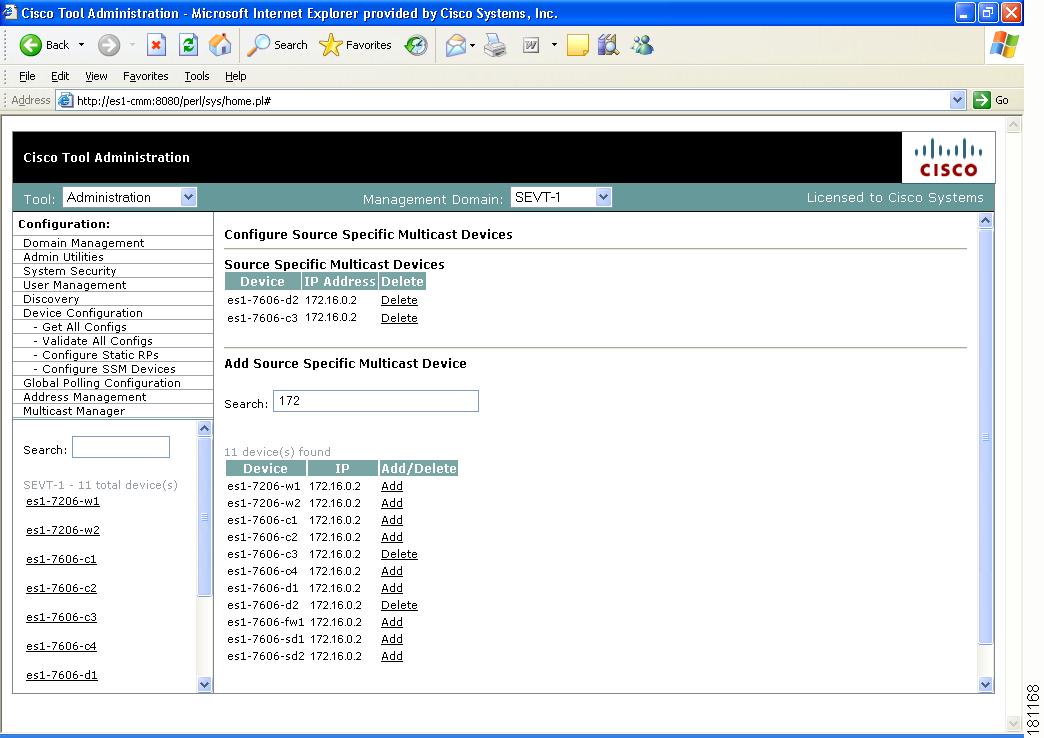Launch the Messenger people icon

[643, 45]
